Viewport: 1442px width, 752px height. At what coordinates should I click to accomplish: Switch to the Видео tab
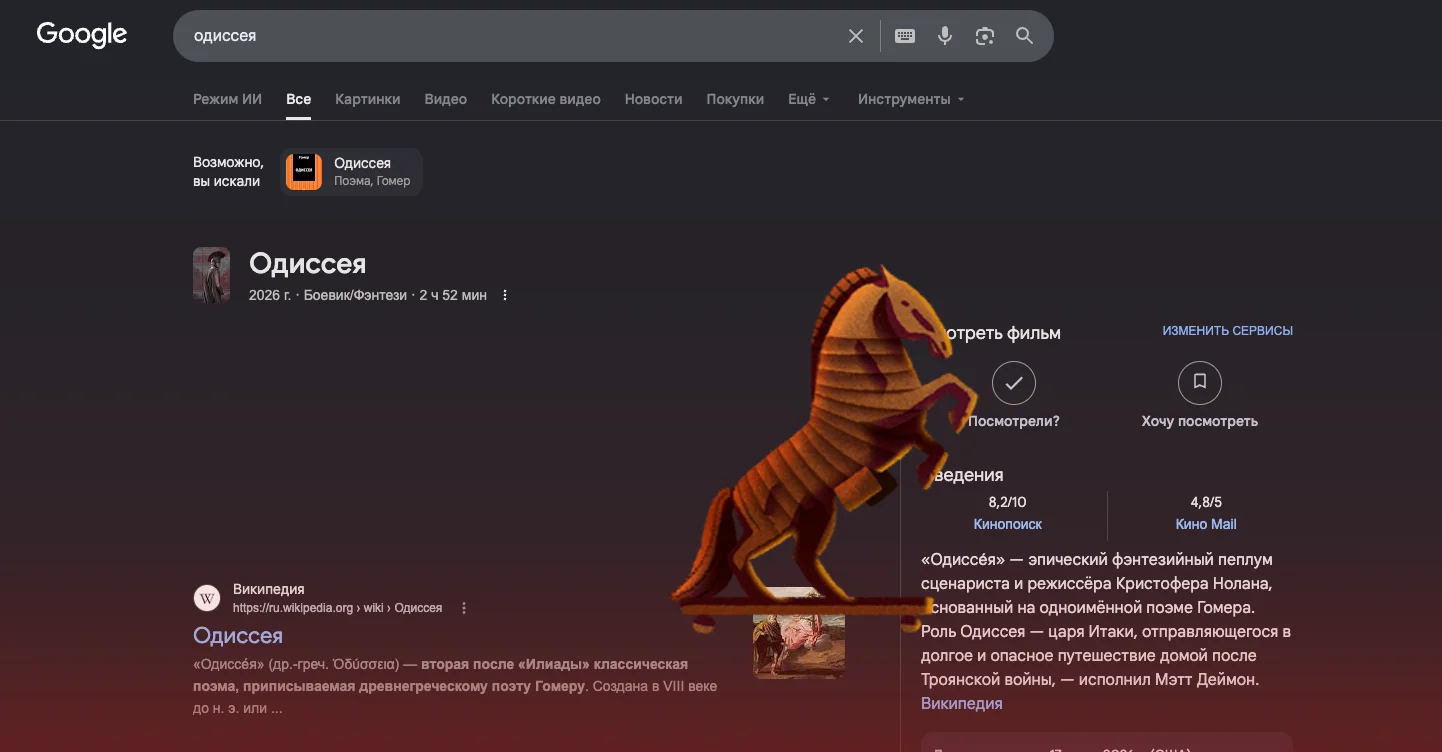coord(446,99)
